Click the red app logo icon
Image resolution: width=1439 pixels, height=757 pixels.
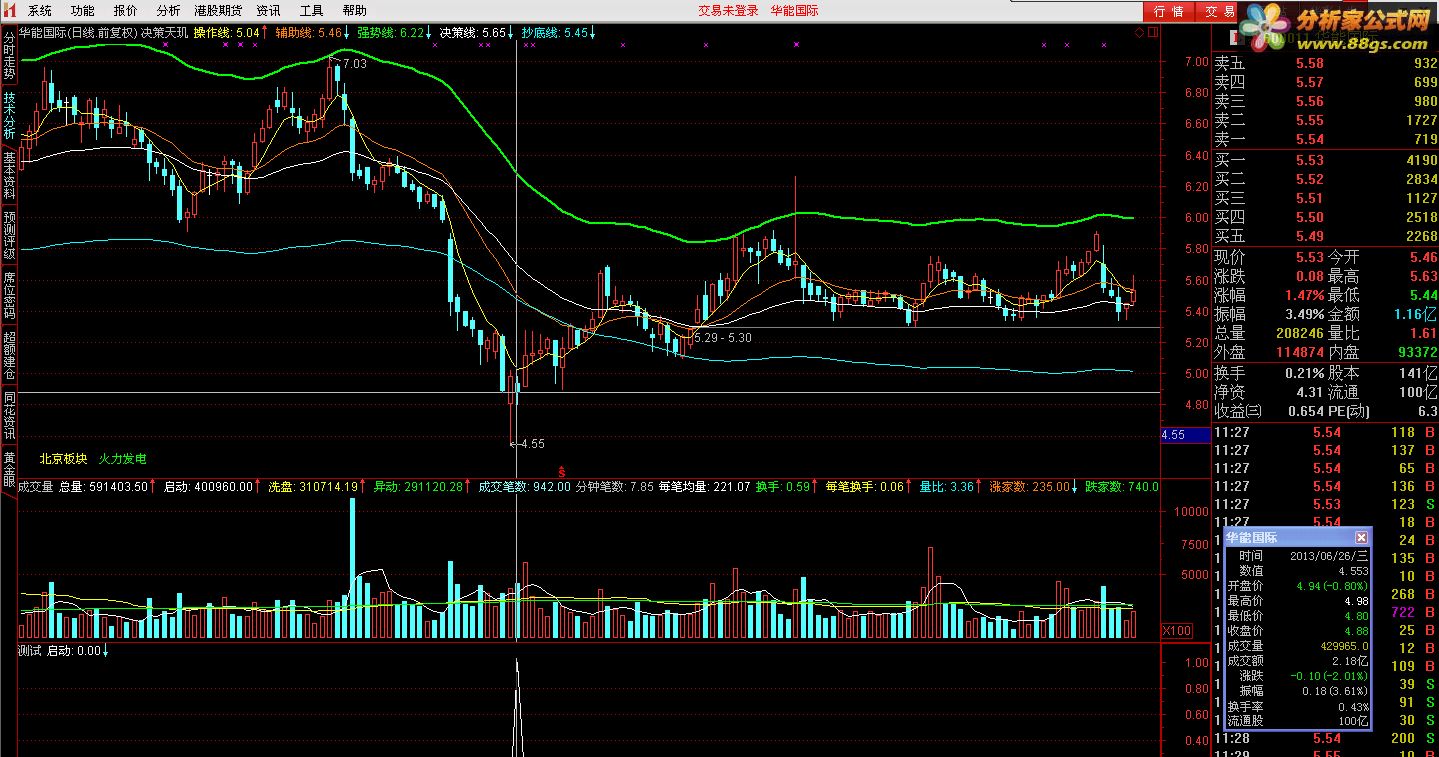pyautogui.click(x=10, y=10)
